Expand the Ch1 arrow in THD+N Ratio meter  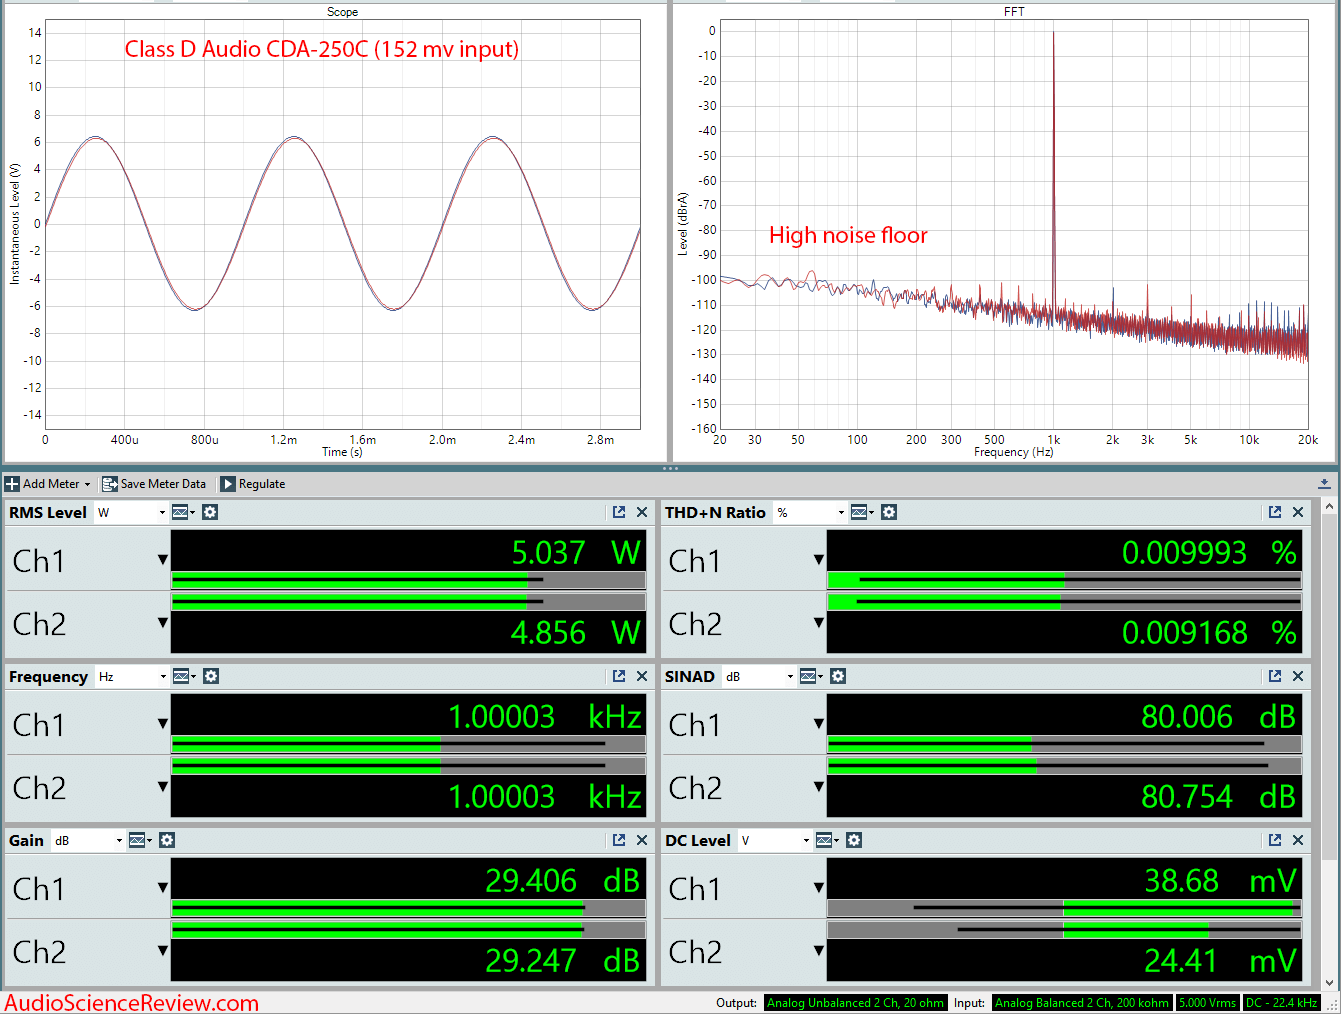pyautogui.click(x=818, y=560)
